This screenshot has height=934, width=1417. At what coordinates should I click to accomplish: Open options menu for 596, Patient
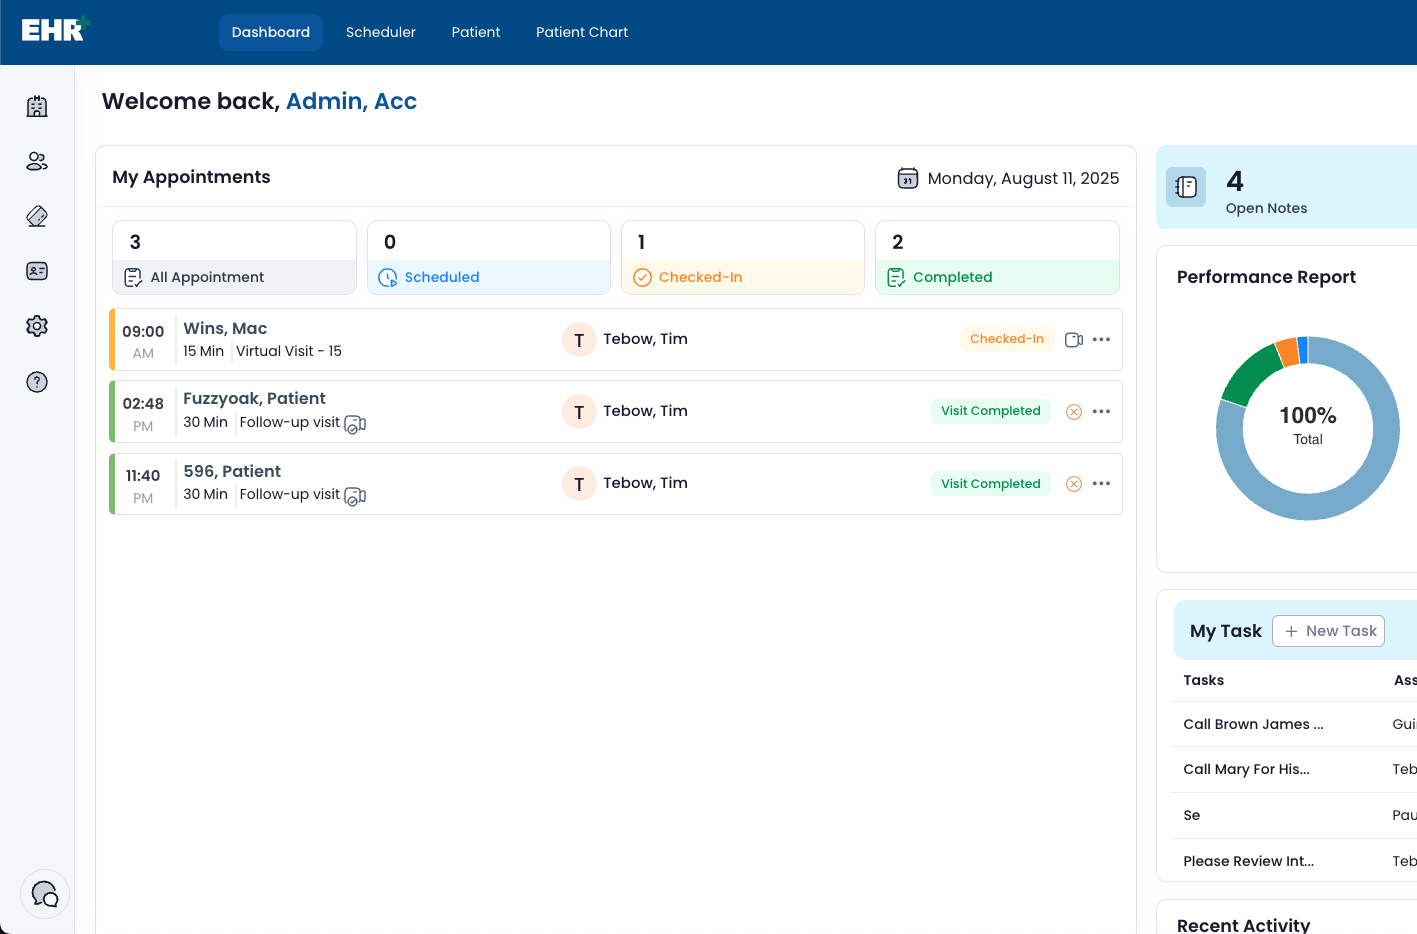pos(1101,483)
